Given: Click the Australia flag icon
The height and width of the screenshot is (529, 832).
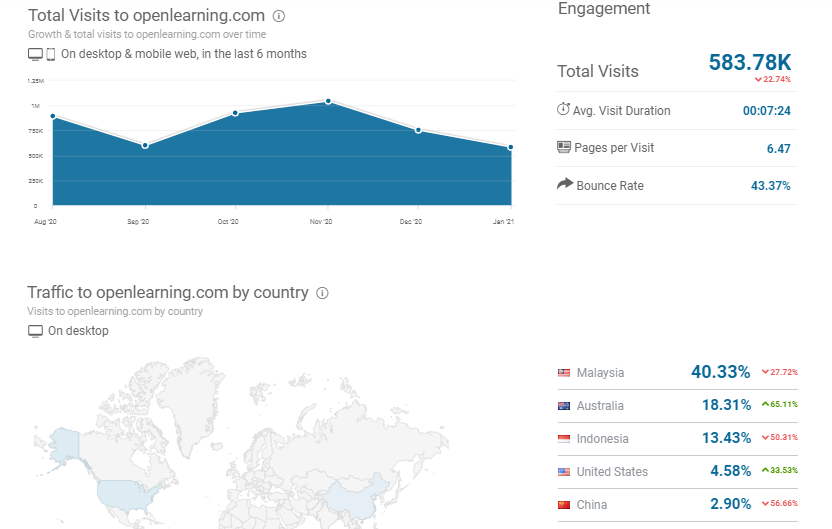Looking at the screenshot, I should (x=564, y=406).
